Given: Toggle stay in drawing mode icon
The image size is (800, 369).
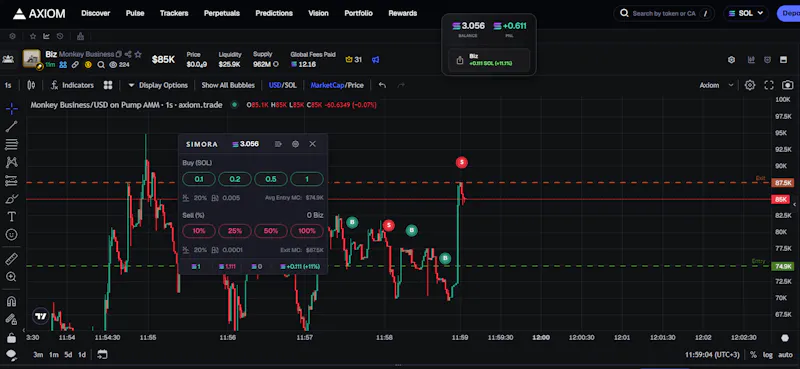Looking at the screenshot, I should pyautogui.click(x=11, y=319).
